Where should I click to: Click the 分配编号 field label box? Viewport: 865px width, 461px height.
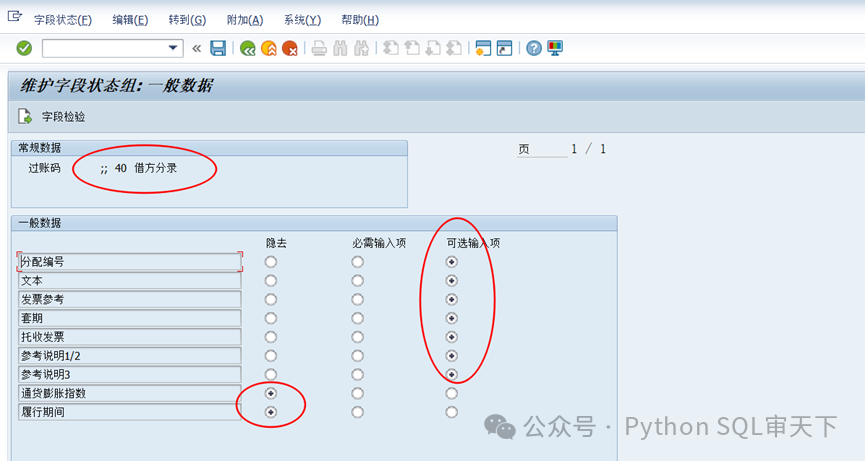pos(130,262)
